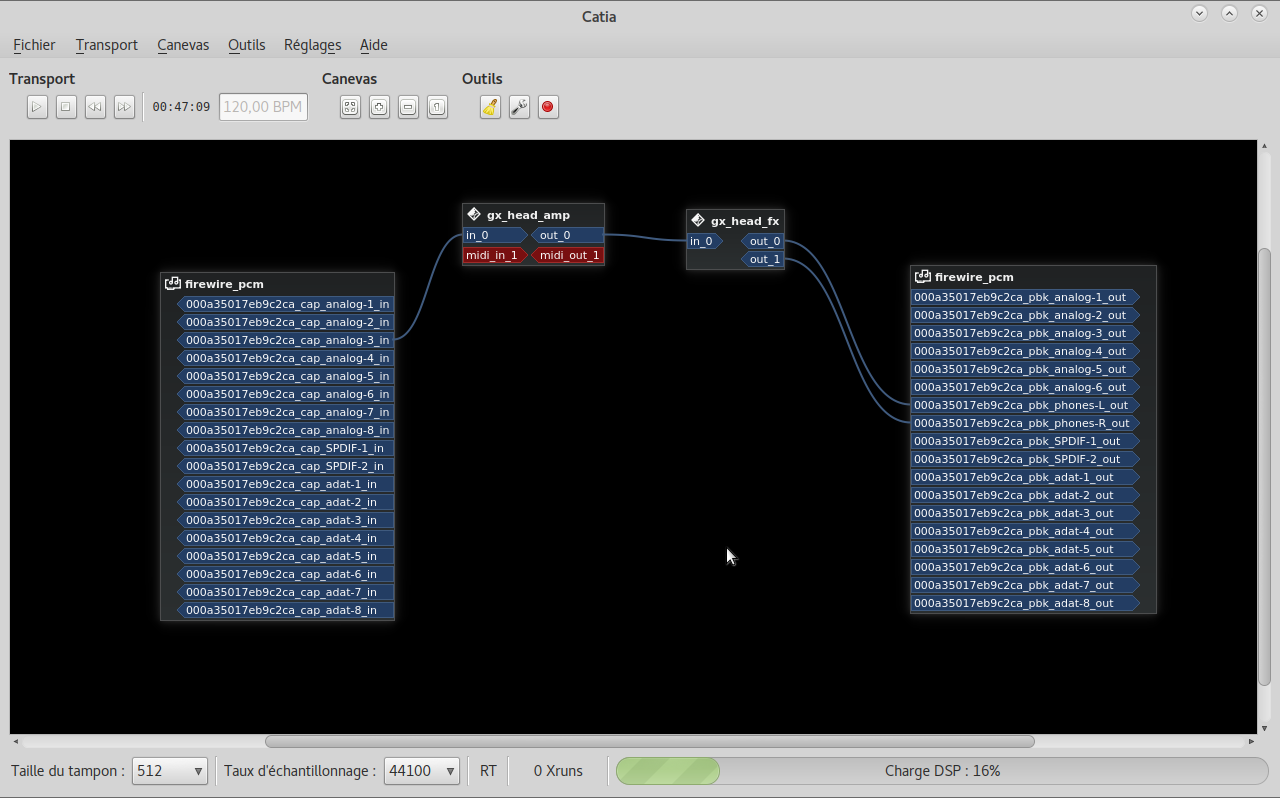This screenshot has width=1280, height=798.
Task: Click the 0 Xruns counter
Action: 558,771
